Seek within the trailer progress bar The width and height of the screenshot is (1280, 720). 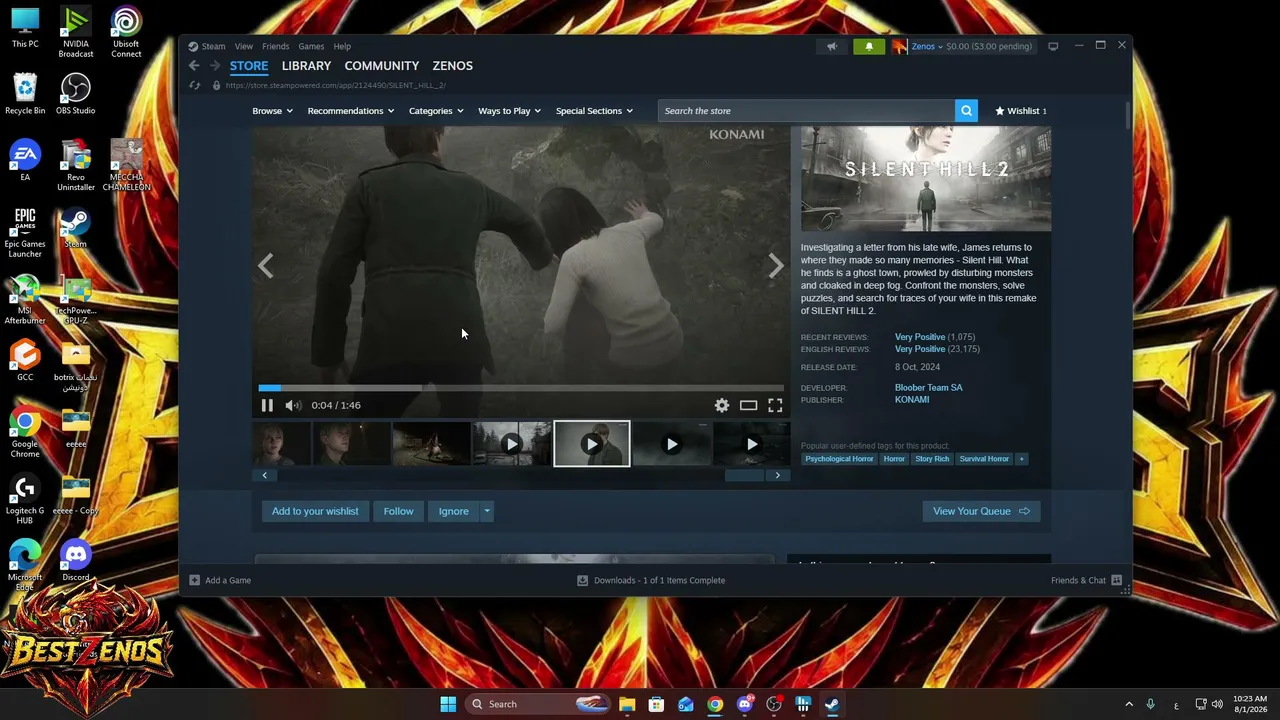[521, 388]
